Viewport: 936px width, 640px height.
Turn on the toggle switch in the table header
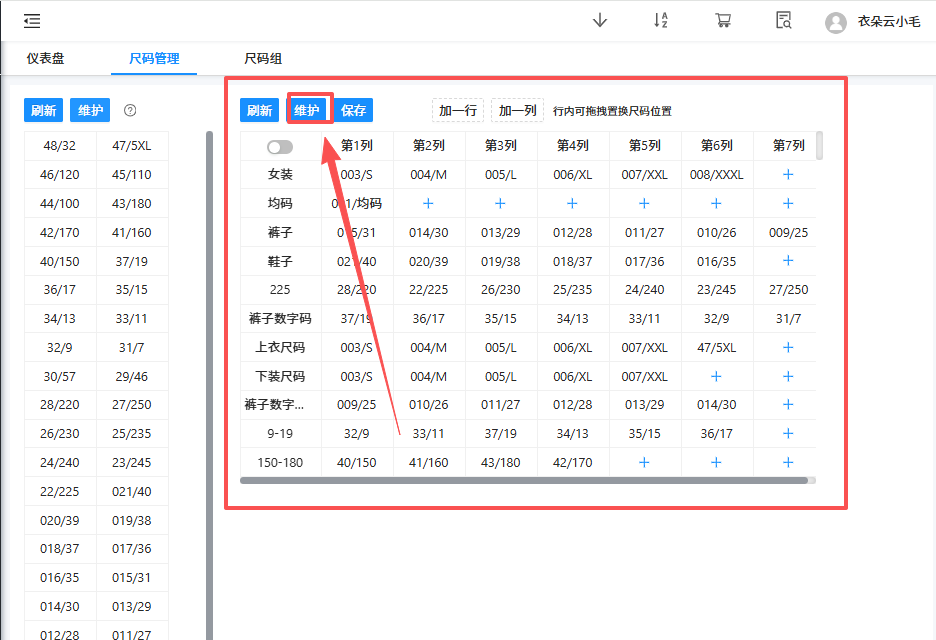(280, 145)
